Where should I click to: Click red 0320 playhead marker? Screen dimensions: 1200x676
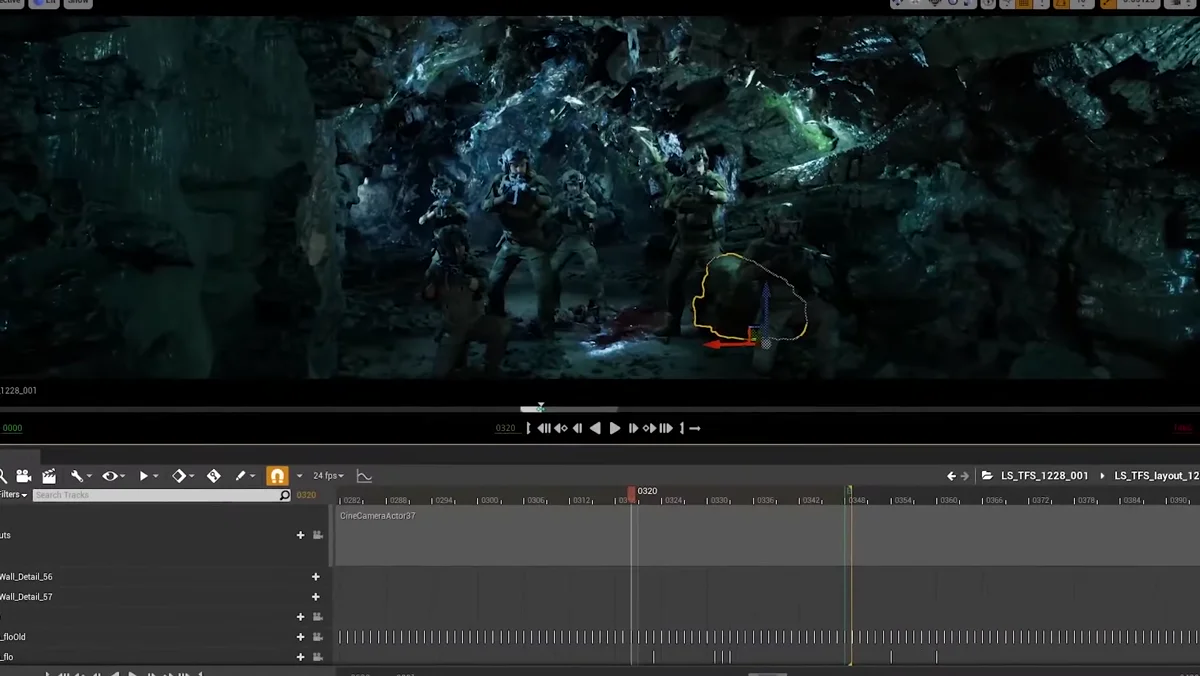pos(631,493)
